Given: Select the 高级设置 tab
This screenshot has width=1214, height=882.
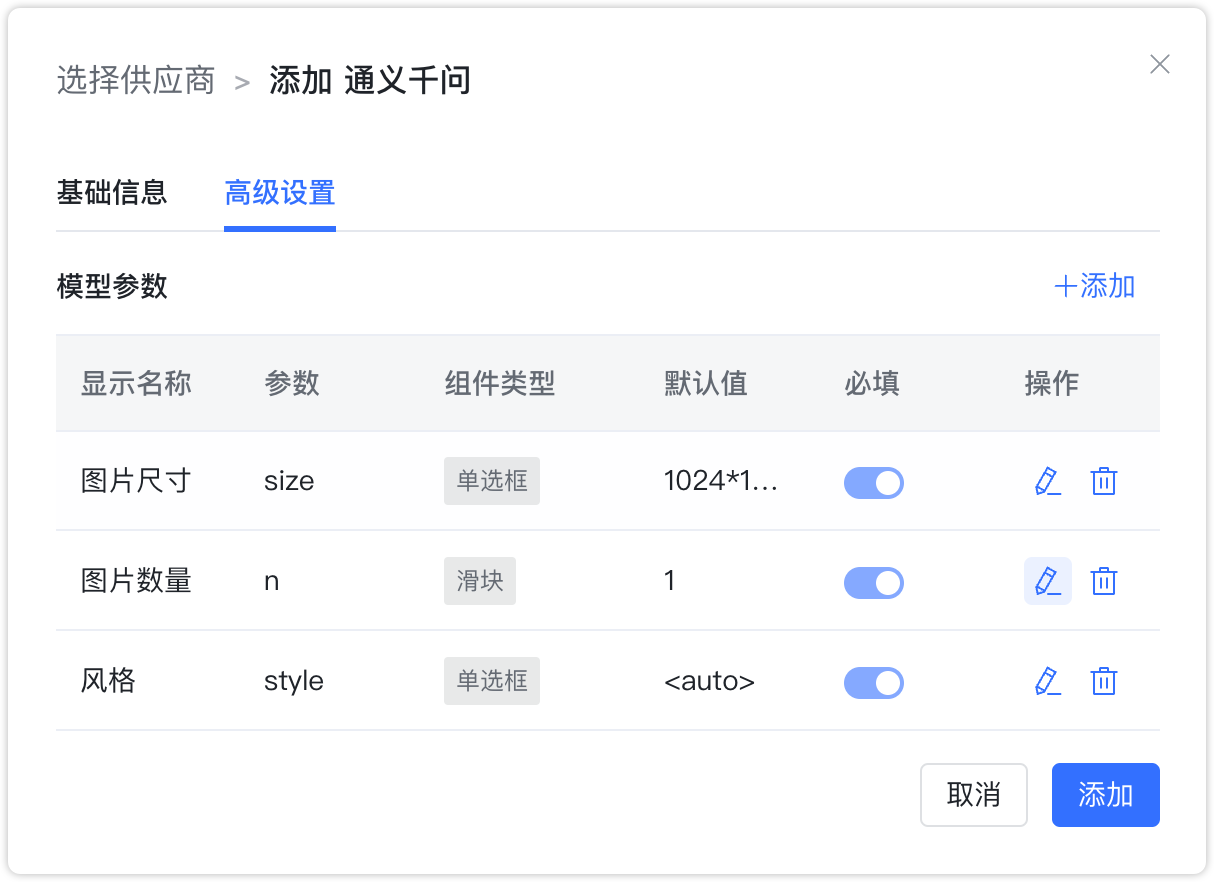Looking at the screenshot, I should [280, 193].
